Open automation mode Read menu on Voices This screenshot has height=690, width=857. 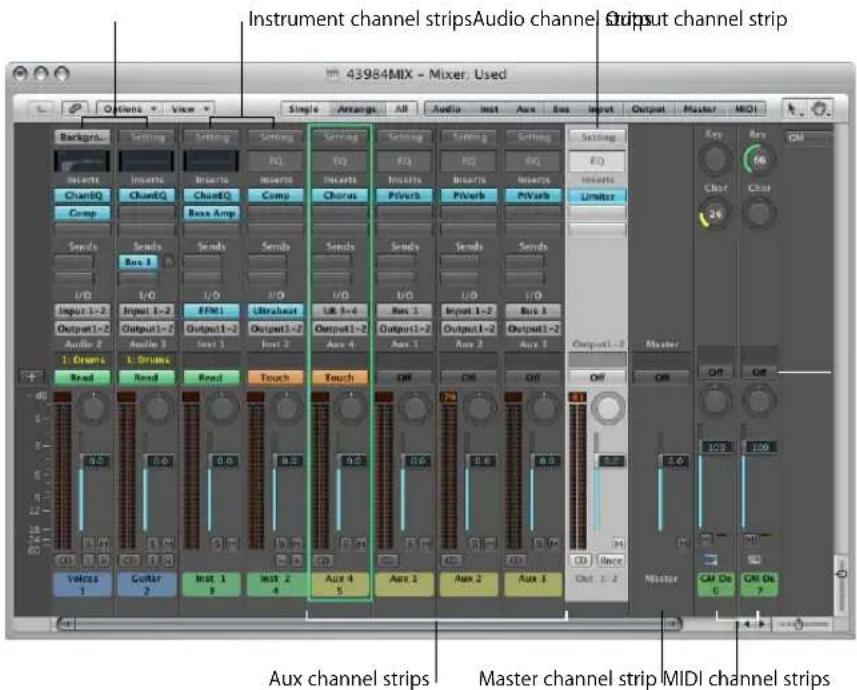point(82,377)
